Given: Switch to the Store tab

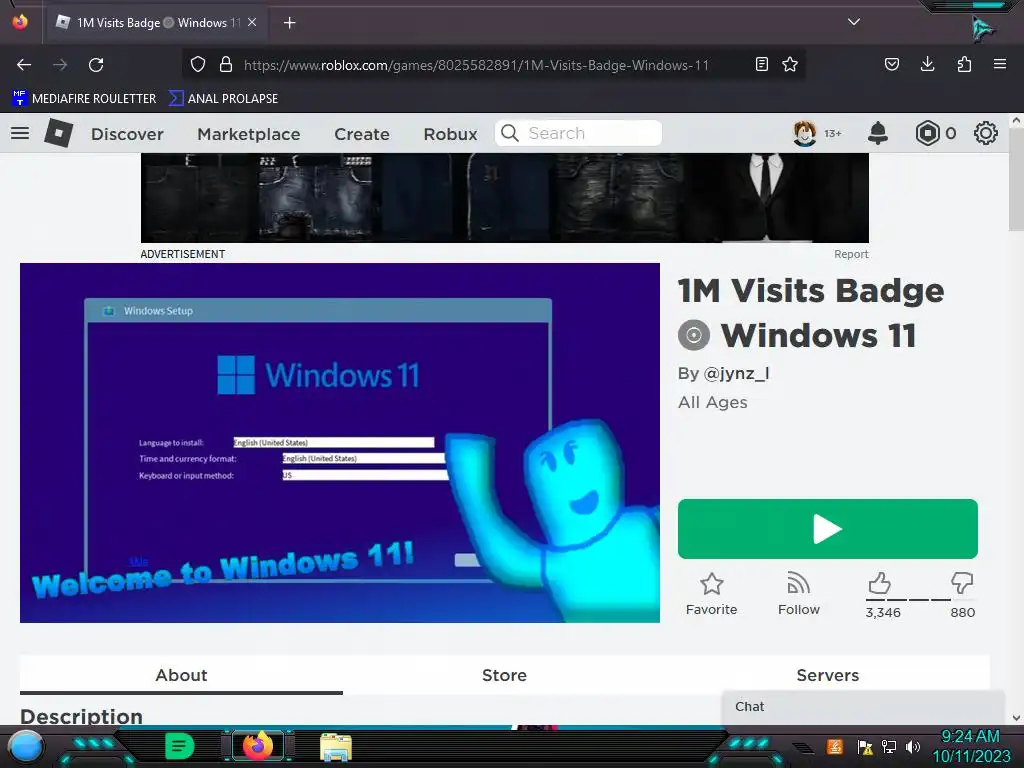Looking at the screenshot, I should (504, 675).
